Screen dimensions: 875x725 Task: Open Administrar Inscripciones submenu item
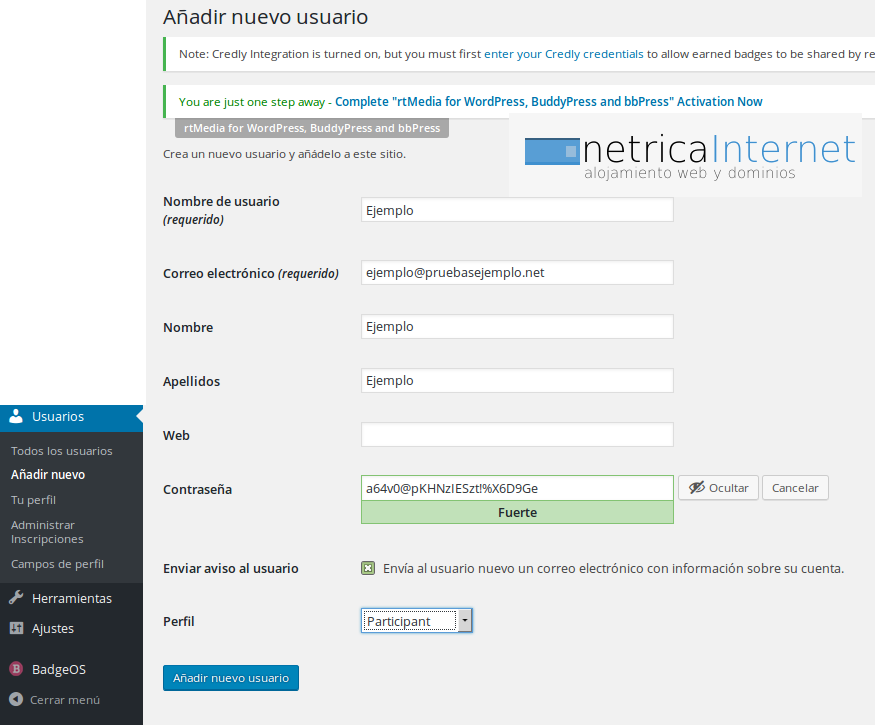(x=47, y=532)
